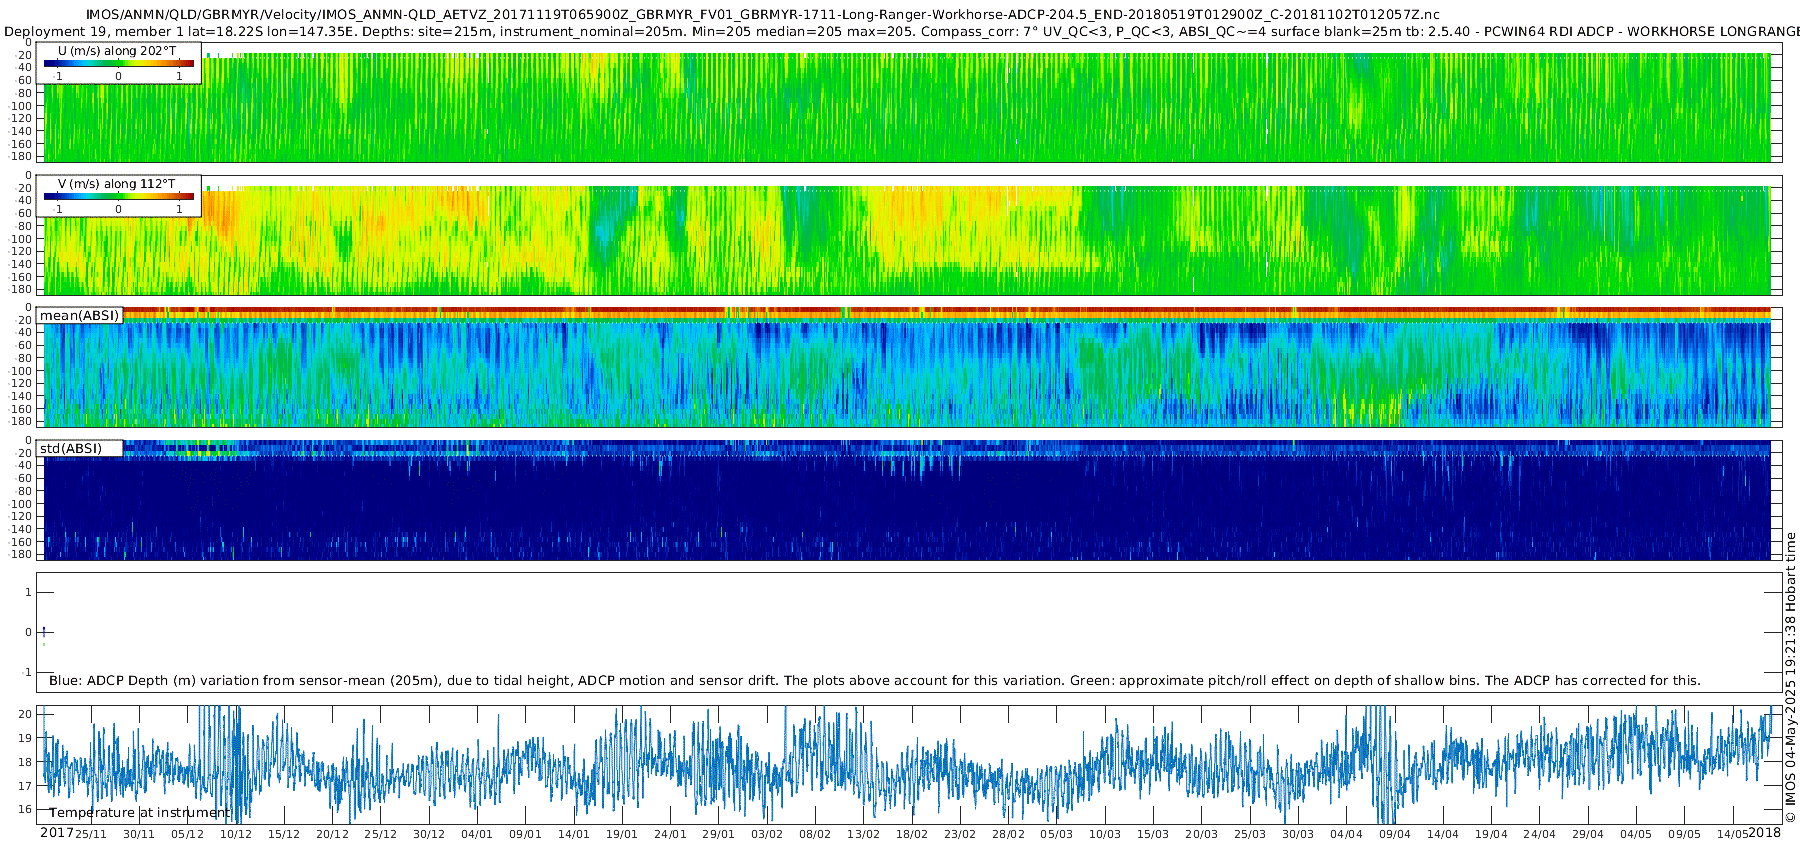Click the 18/02 date tick label
Image resolution: width=1800 pixels, height=850 pixels.
912,834
